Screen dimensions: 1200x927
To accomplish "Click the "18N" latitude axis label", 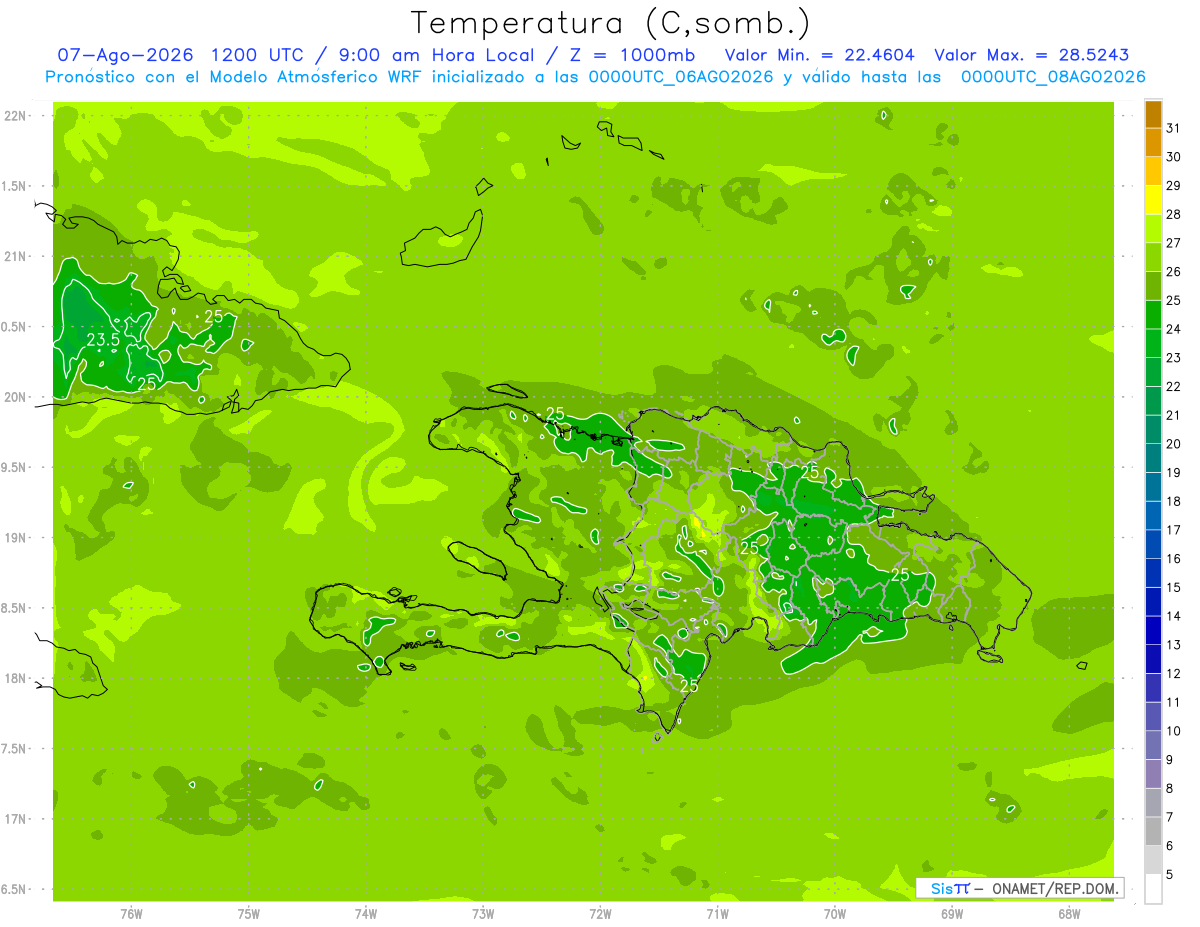I will pyautogui.click(x=14, y=678).
